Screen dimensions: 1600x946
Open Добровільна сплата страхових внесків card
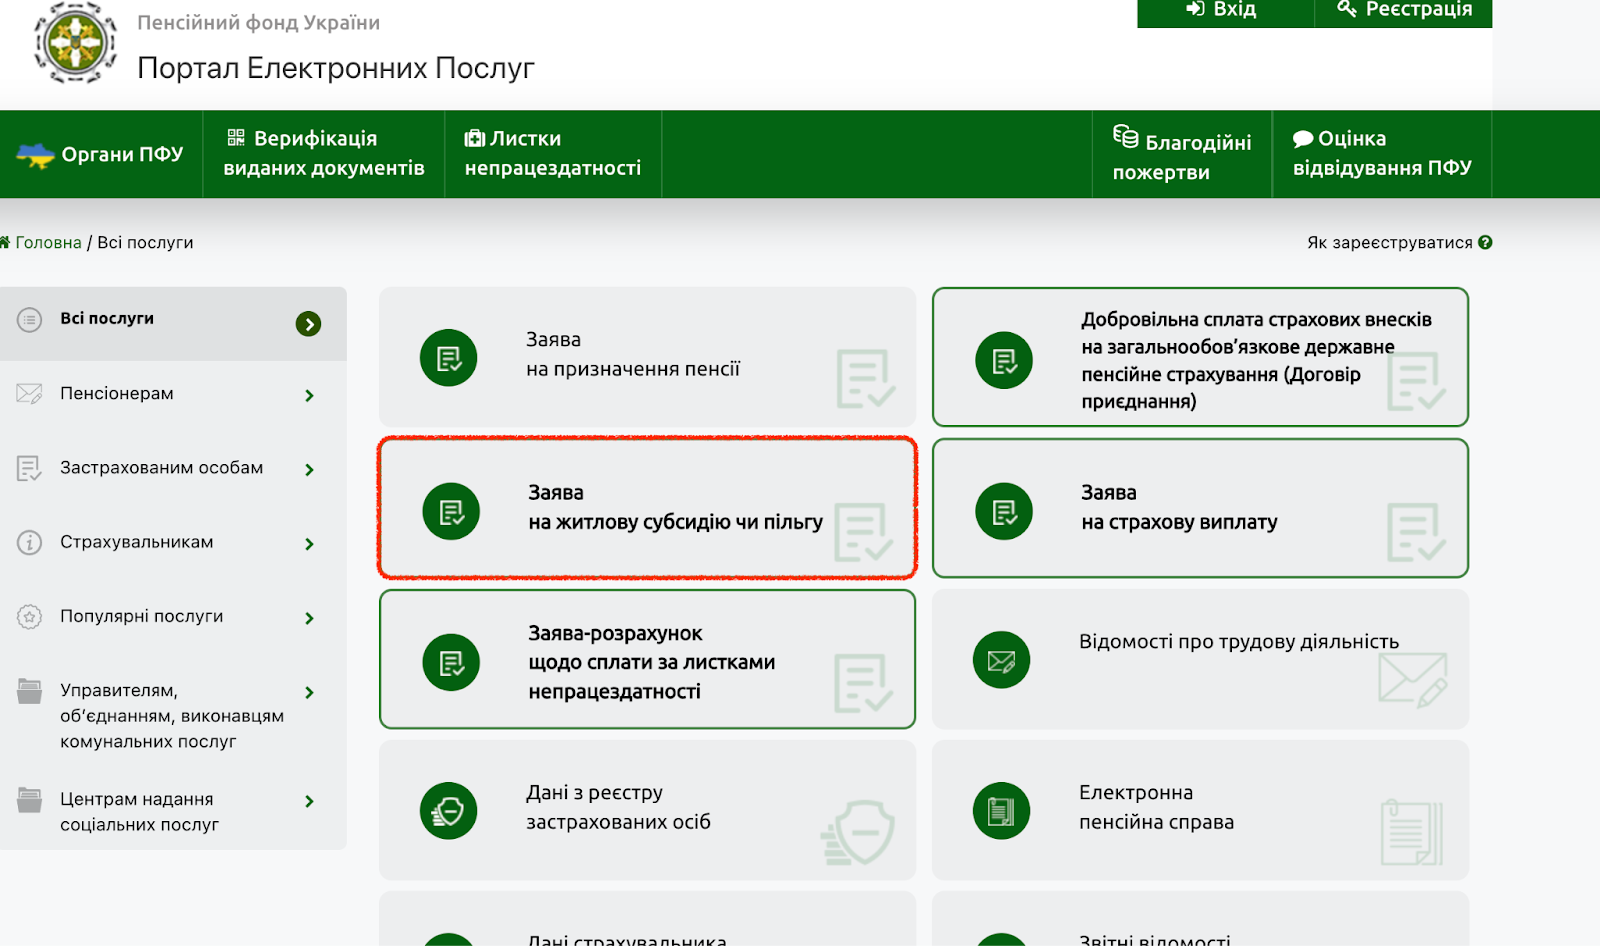pyautogui.click(x=1200, y=357)
